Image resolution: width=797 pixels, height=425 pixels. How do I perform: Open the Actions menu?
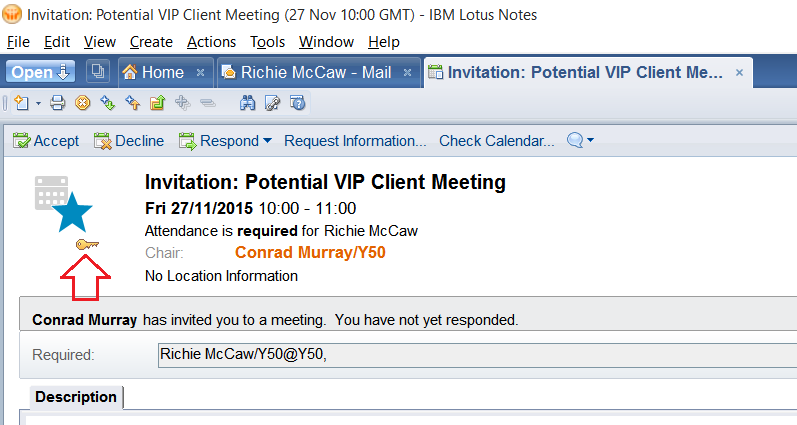(x=211, y=42)
